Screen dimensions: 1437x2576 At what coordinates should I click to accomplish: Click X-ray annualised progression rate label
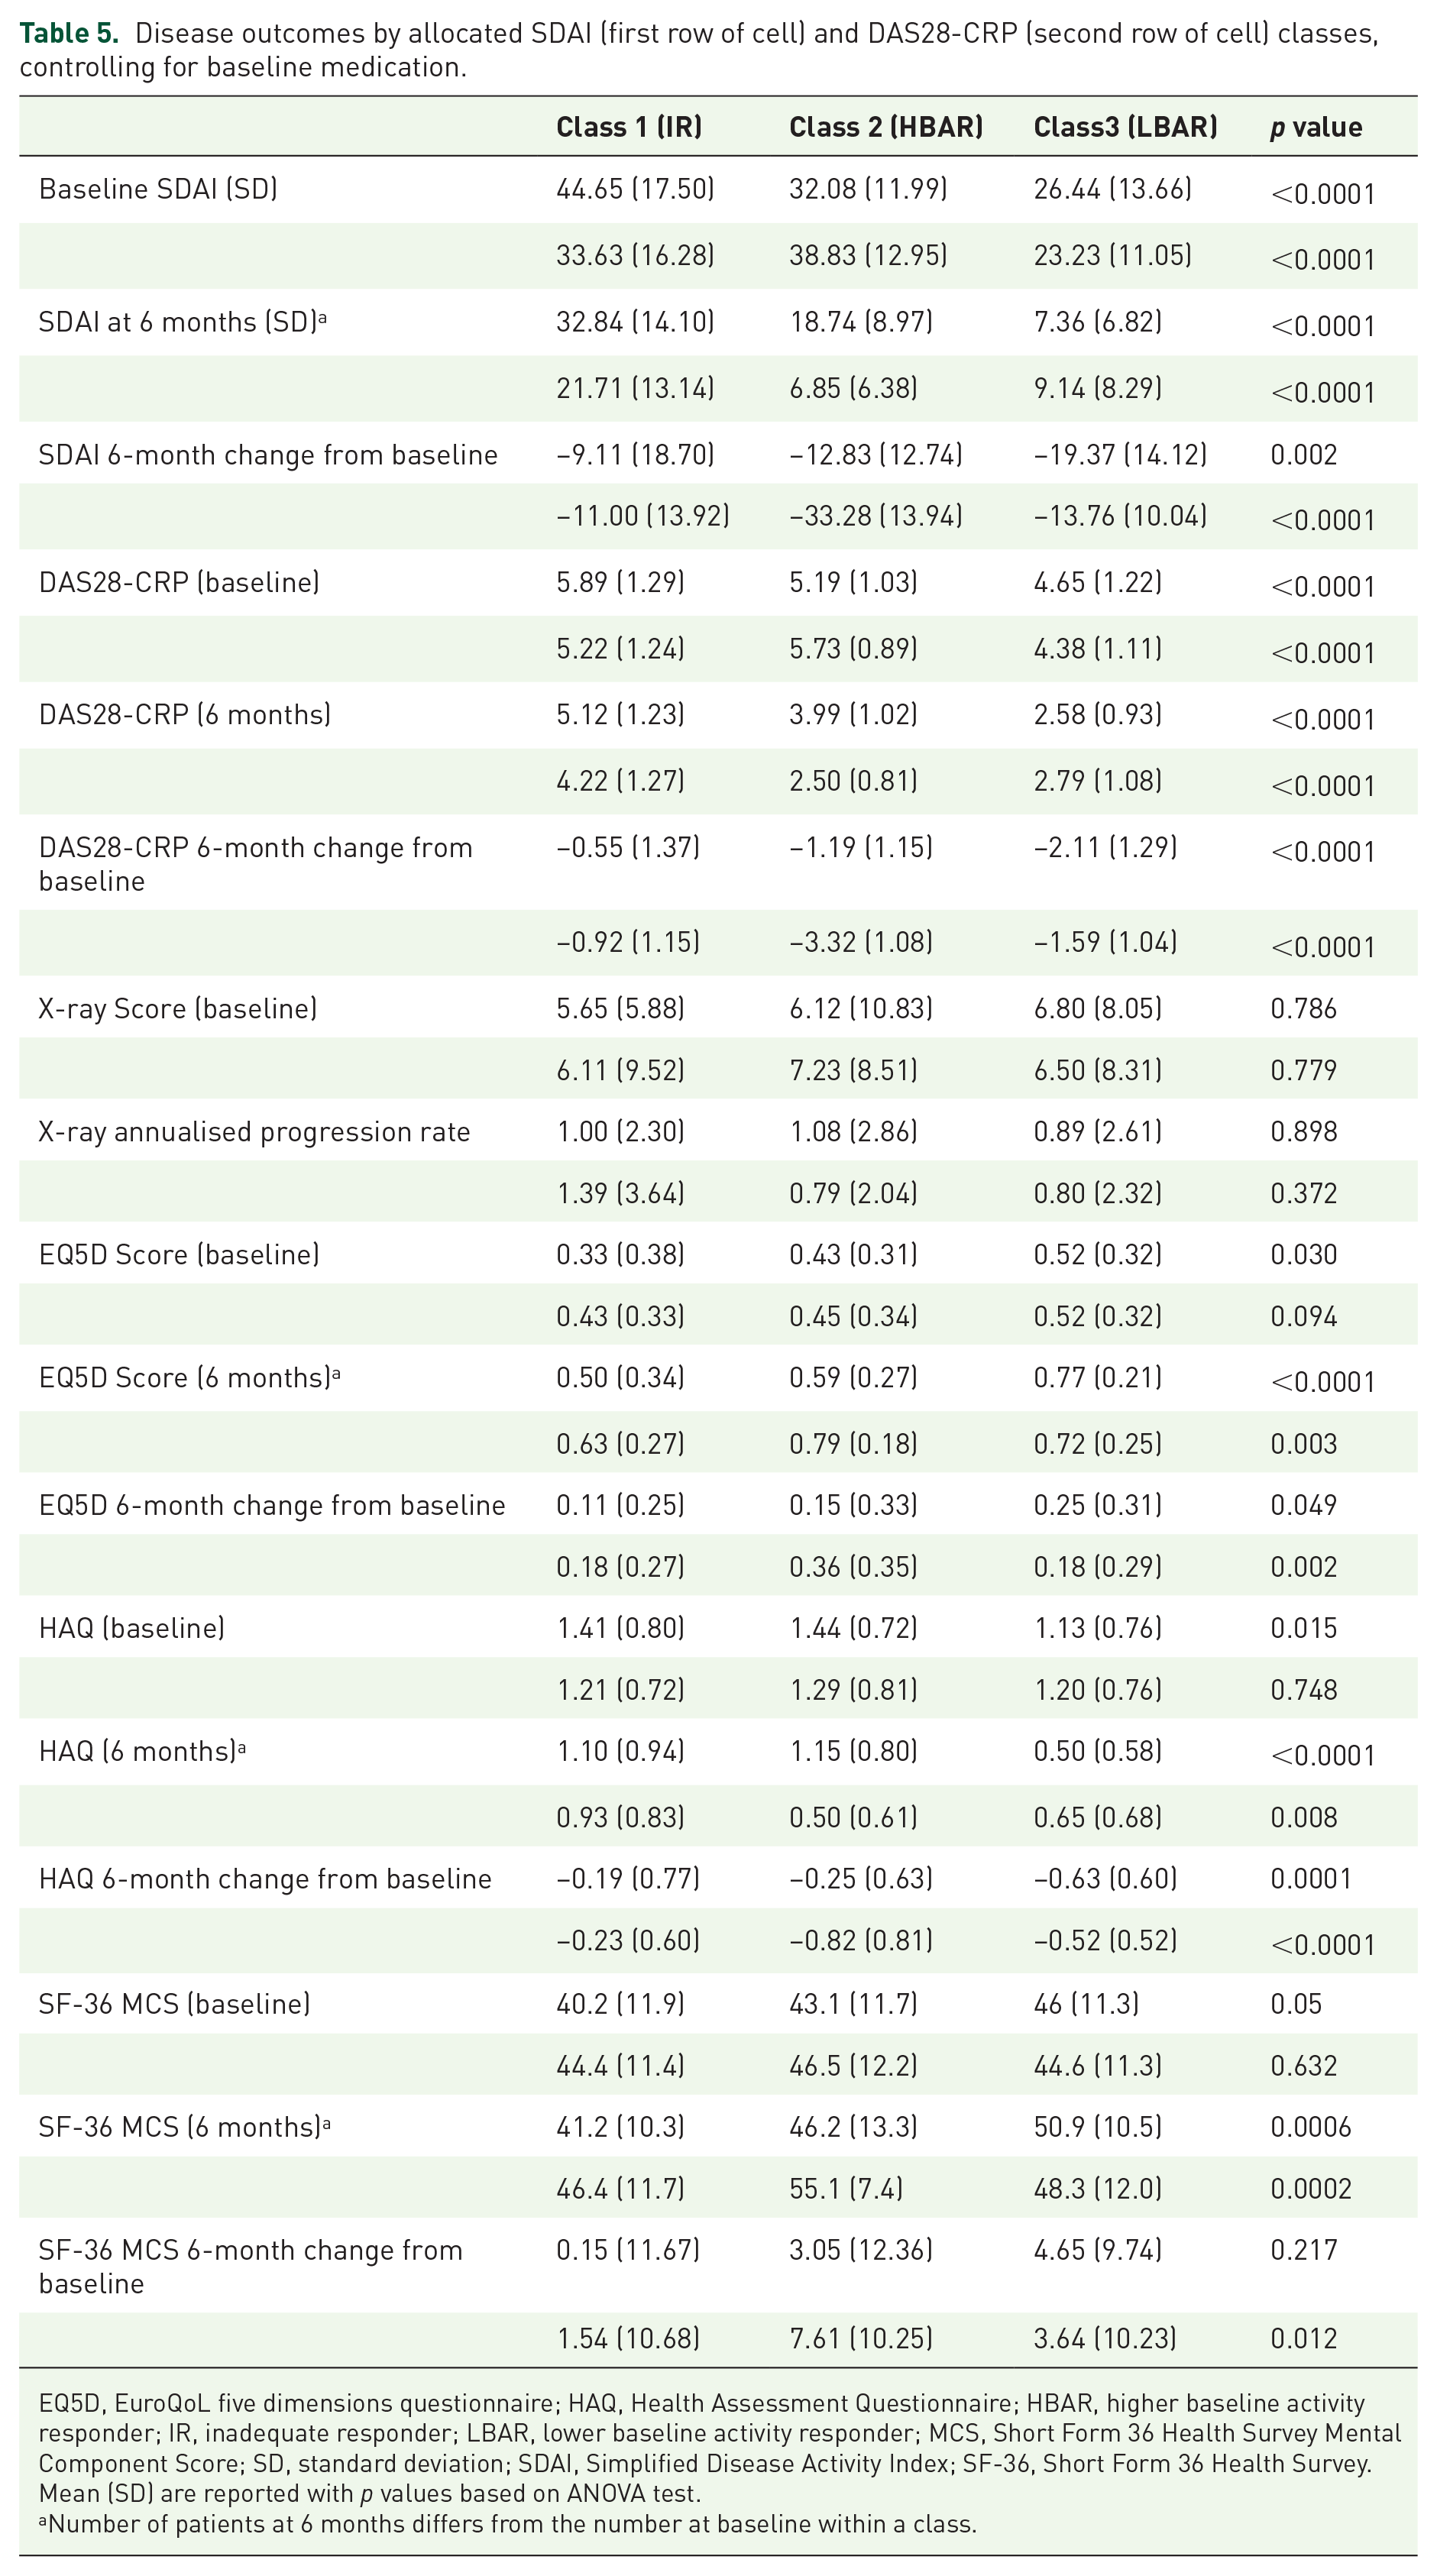pos(254,1131)
